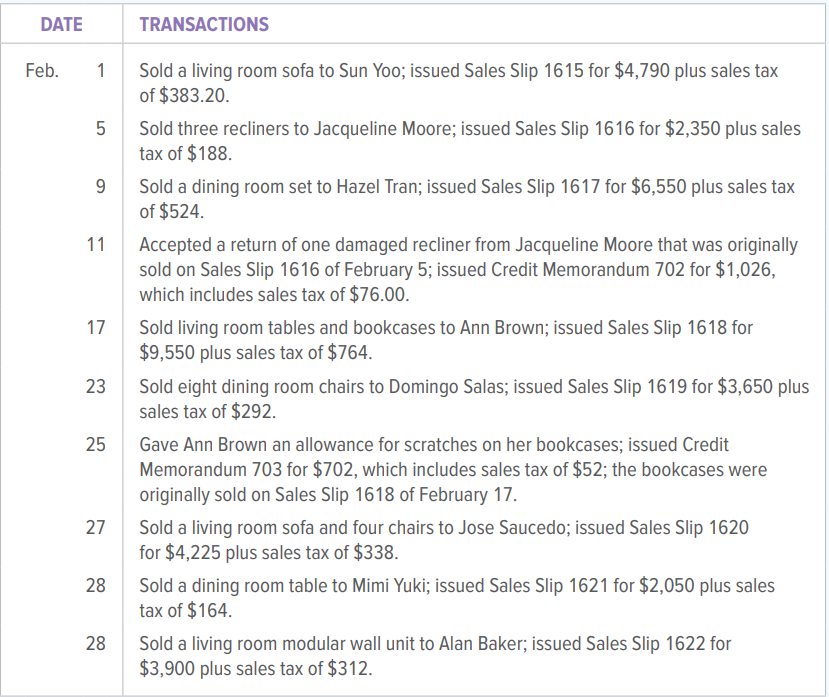Click the DATE column header

(61, 24)
